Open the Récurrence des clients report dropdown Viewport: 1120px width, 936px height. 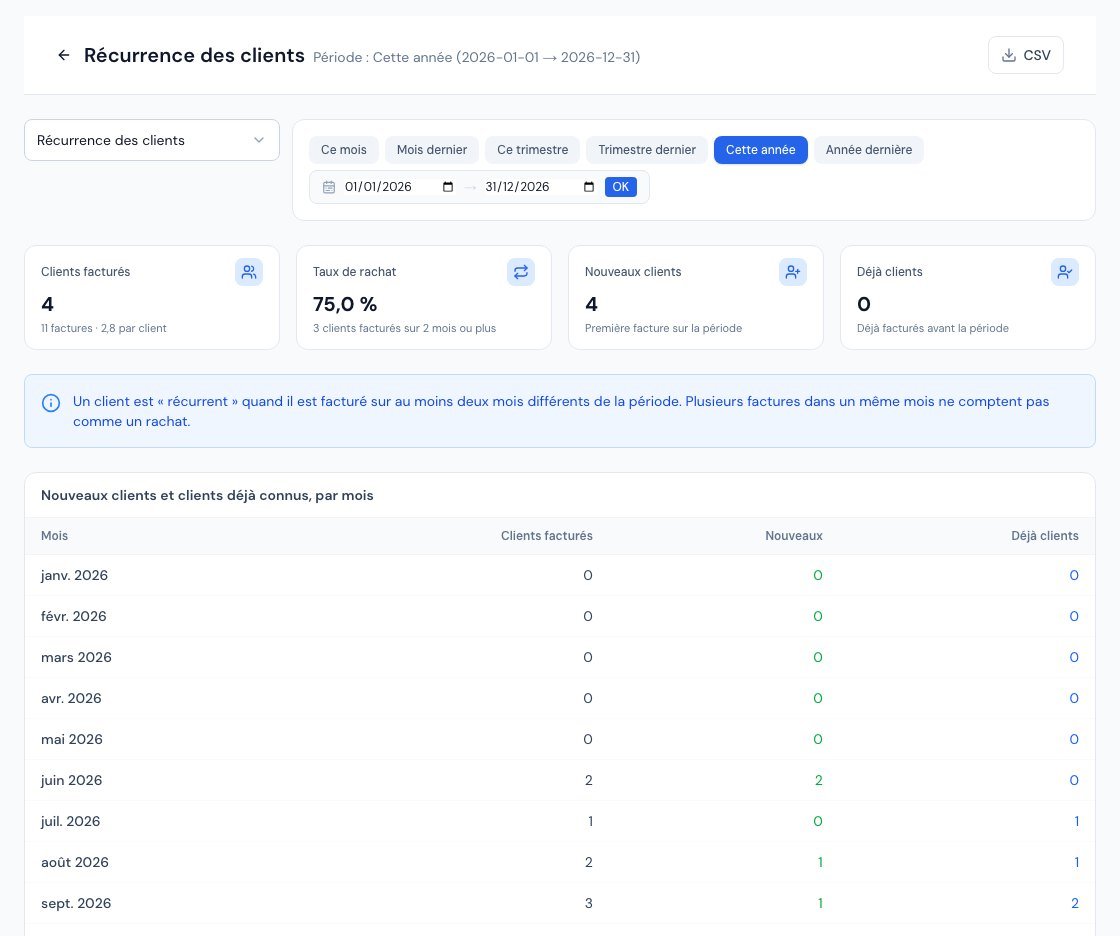tap(152, 140)
